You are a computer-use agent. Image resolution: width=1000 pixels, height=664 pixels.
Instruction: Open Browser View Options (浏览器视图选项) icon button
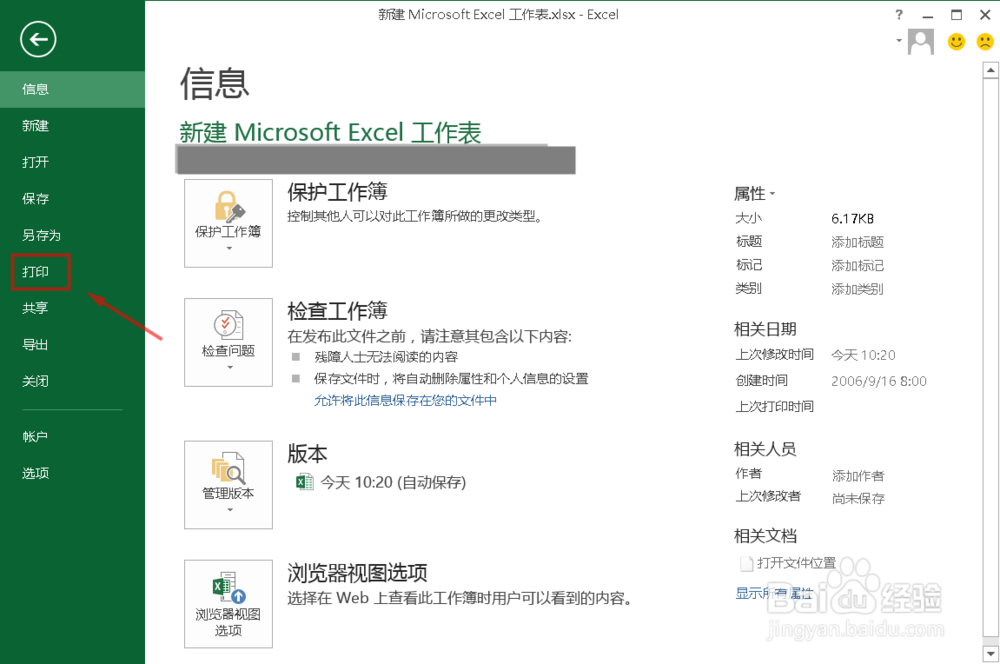point(228,604)
